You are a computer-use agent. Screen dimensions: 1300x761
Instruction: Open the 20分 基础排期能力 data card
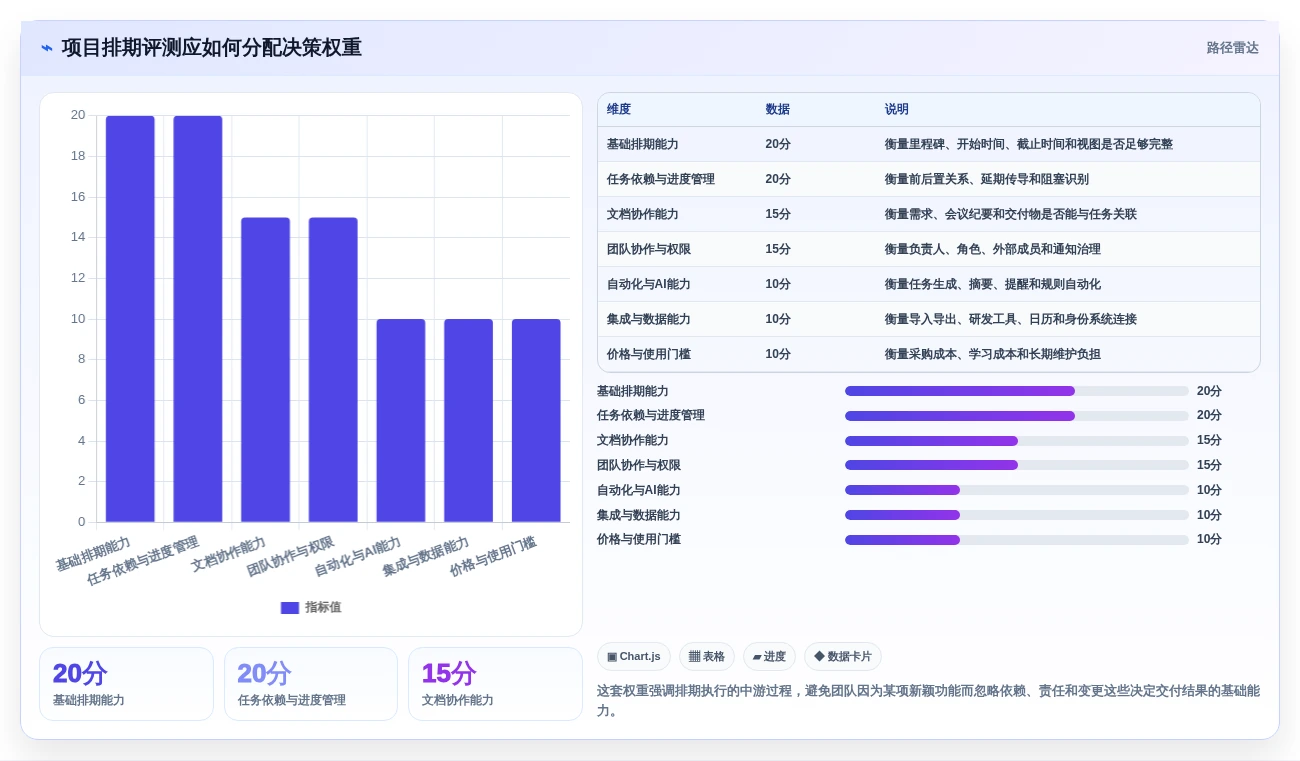[x=126, y=684]
